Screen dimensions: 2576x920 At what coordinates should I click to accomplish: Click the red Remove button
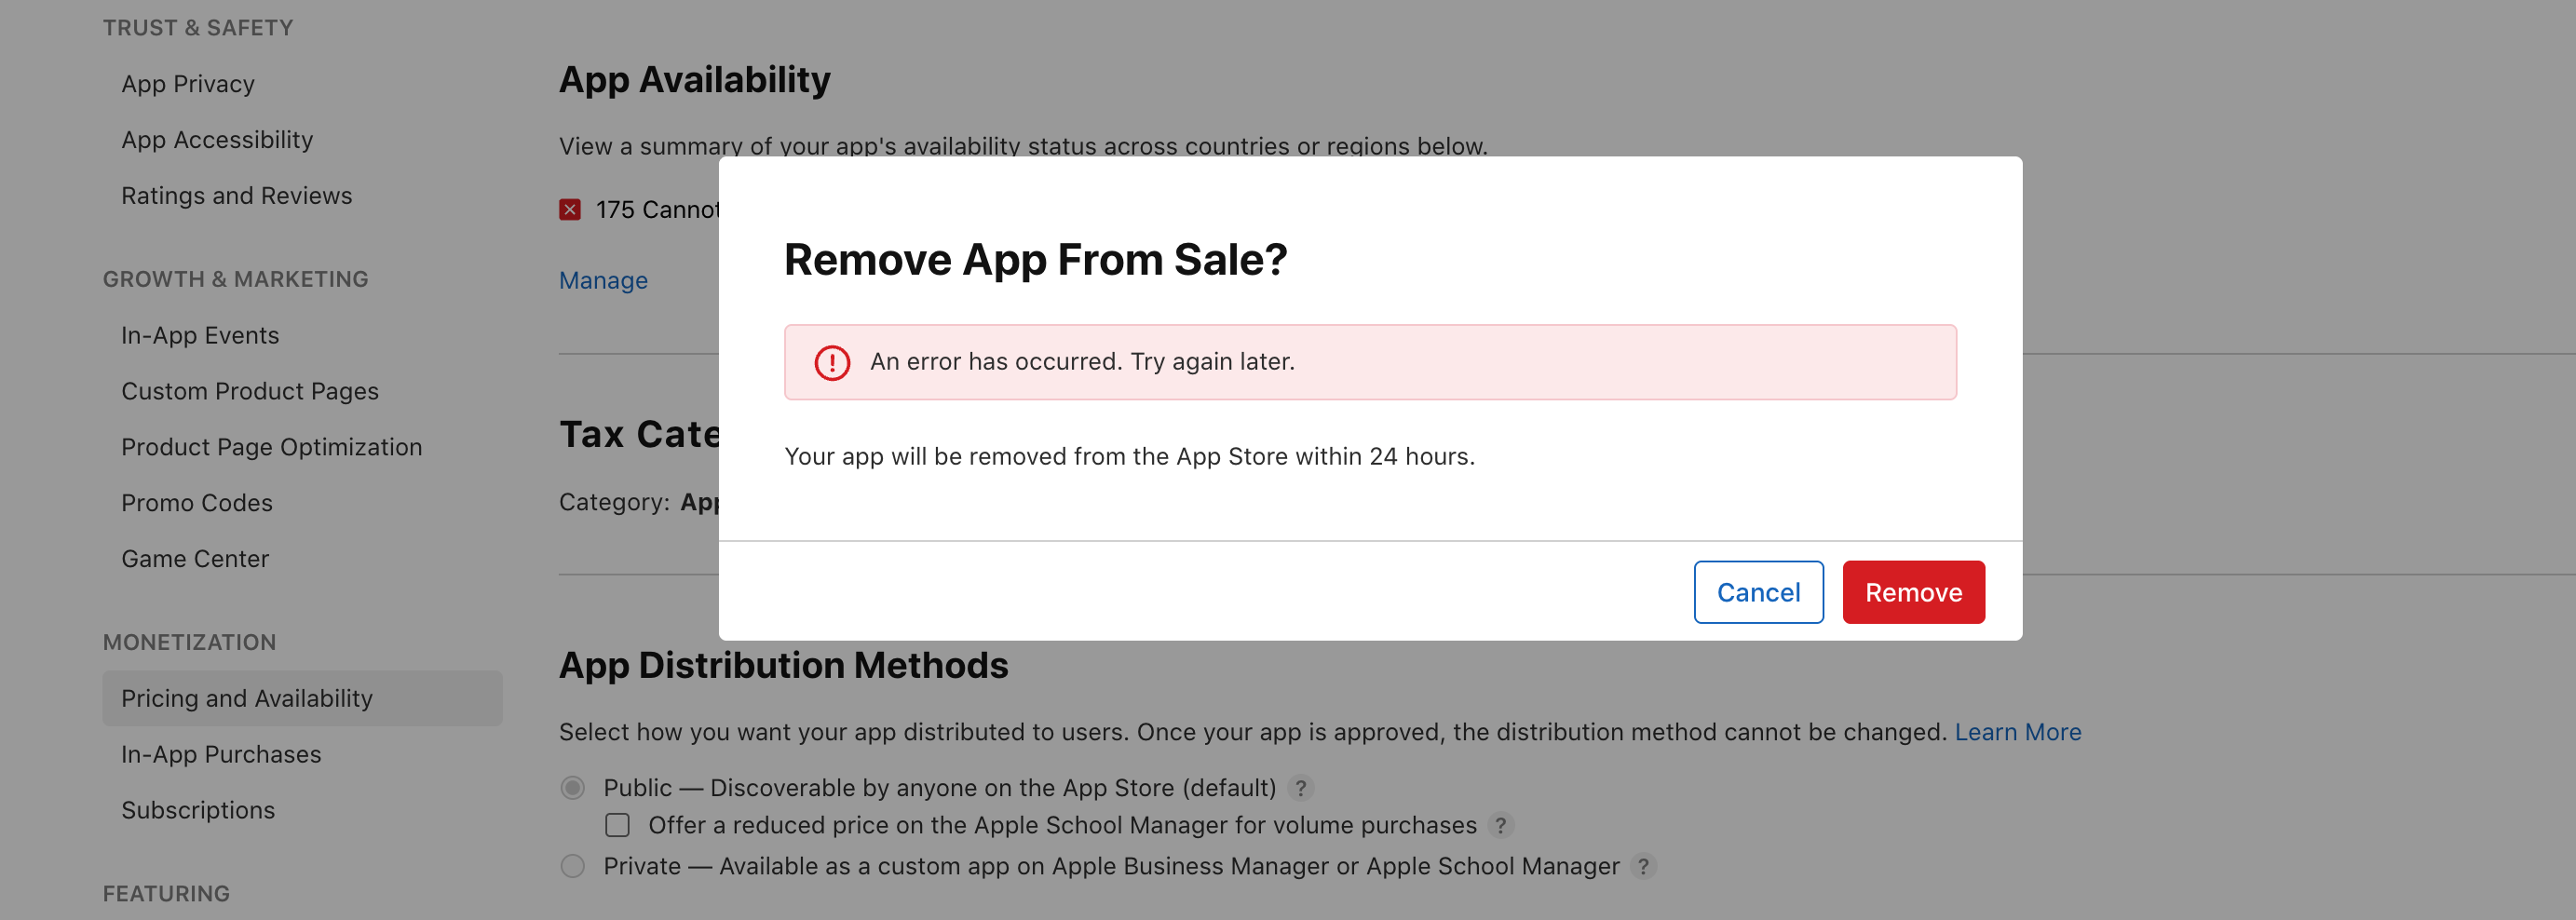[1912, 592]
